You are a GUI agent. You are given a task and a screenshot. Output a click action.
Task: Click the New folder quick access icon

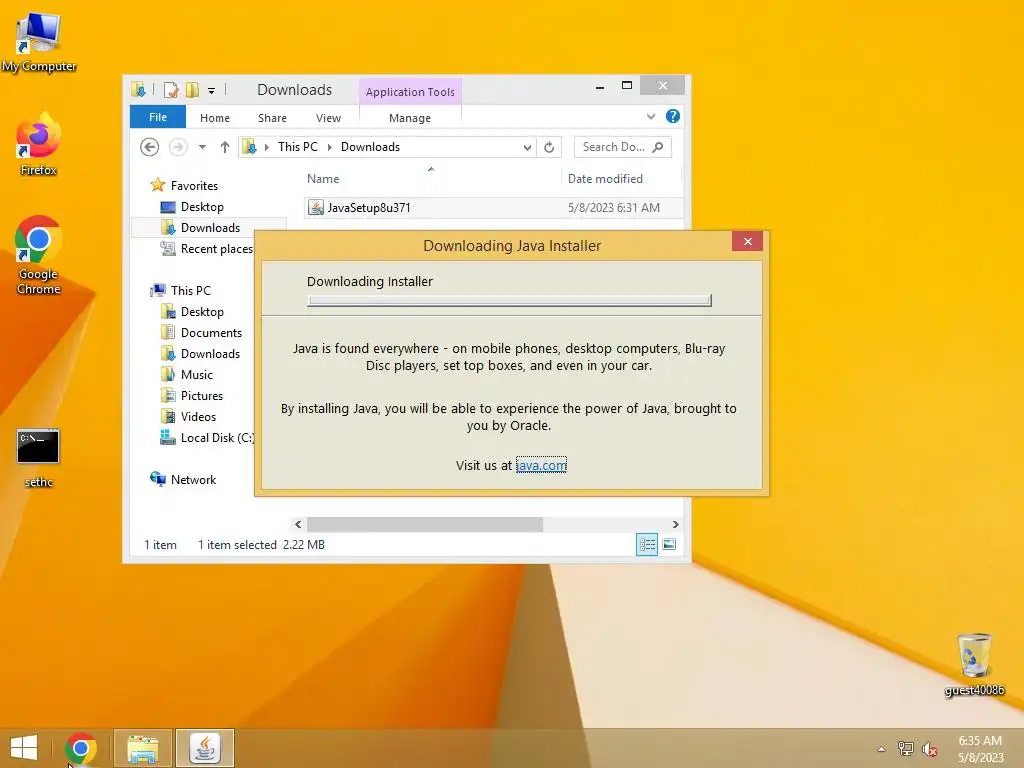tap(192, 89)
